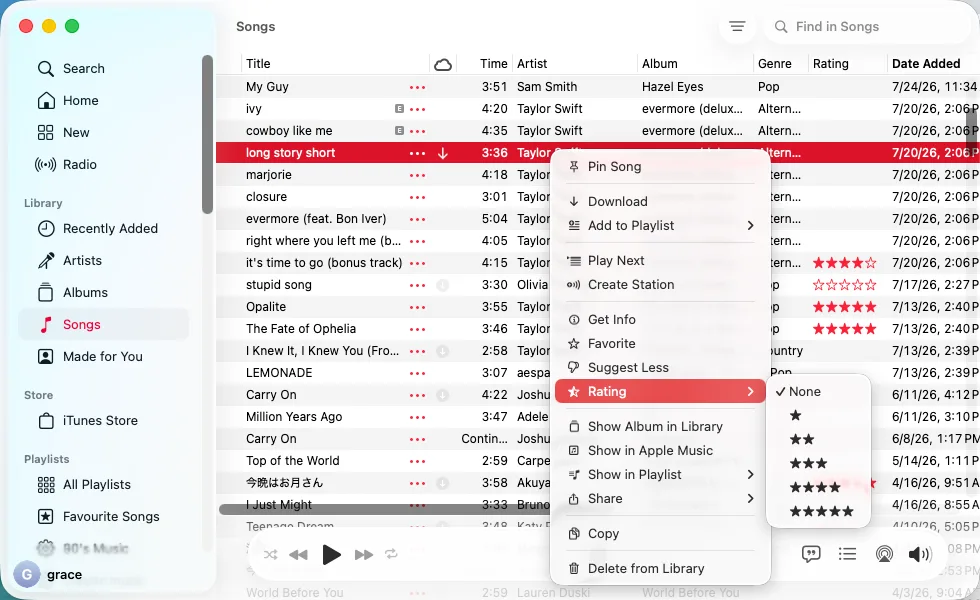Open the filter/sort options icon
Viewport: 980px width, 600px height.
pyautogui.click(x=738, y=26)
